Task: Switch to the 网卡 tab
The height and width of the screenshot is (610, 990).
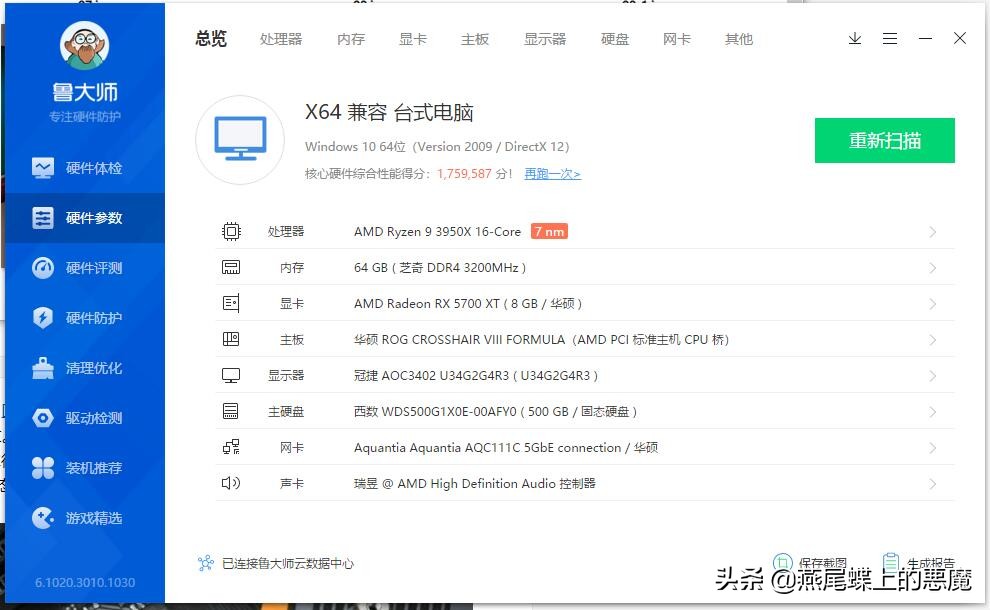Action: pos(677,39)
